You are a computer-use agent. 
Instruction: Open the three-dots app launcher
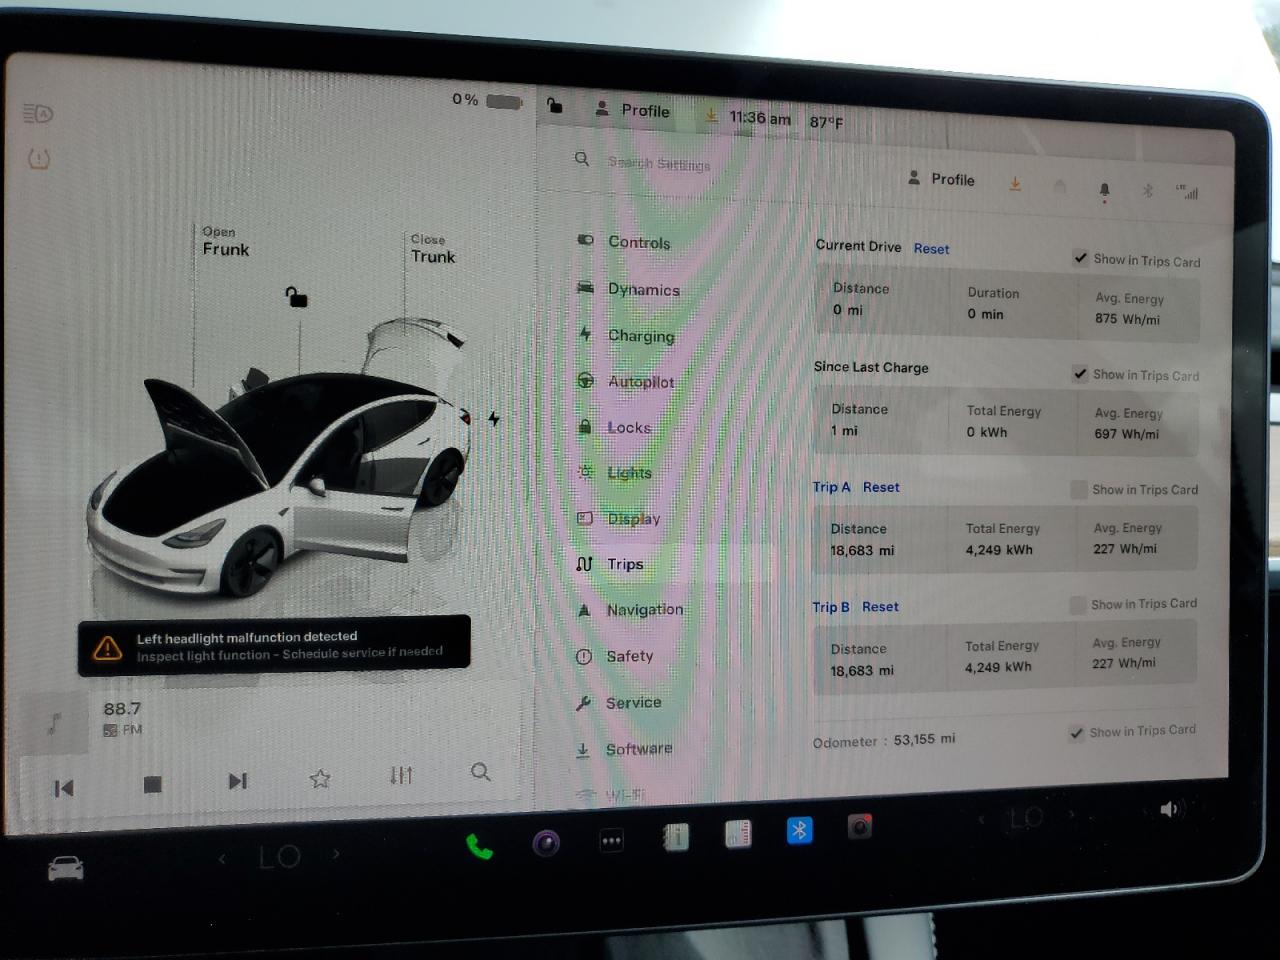click(611, 841)
